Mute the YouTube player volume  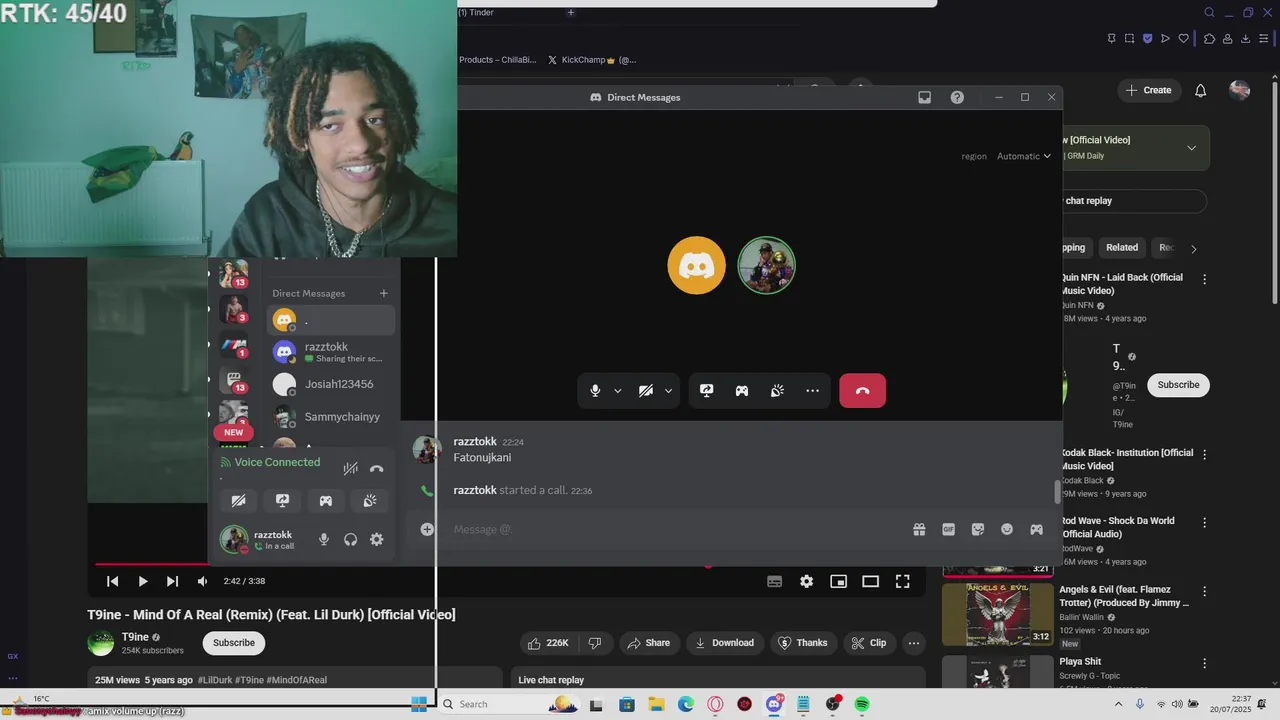tap(202, 581)
